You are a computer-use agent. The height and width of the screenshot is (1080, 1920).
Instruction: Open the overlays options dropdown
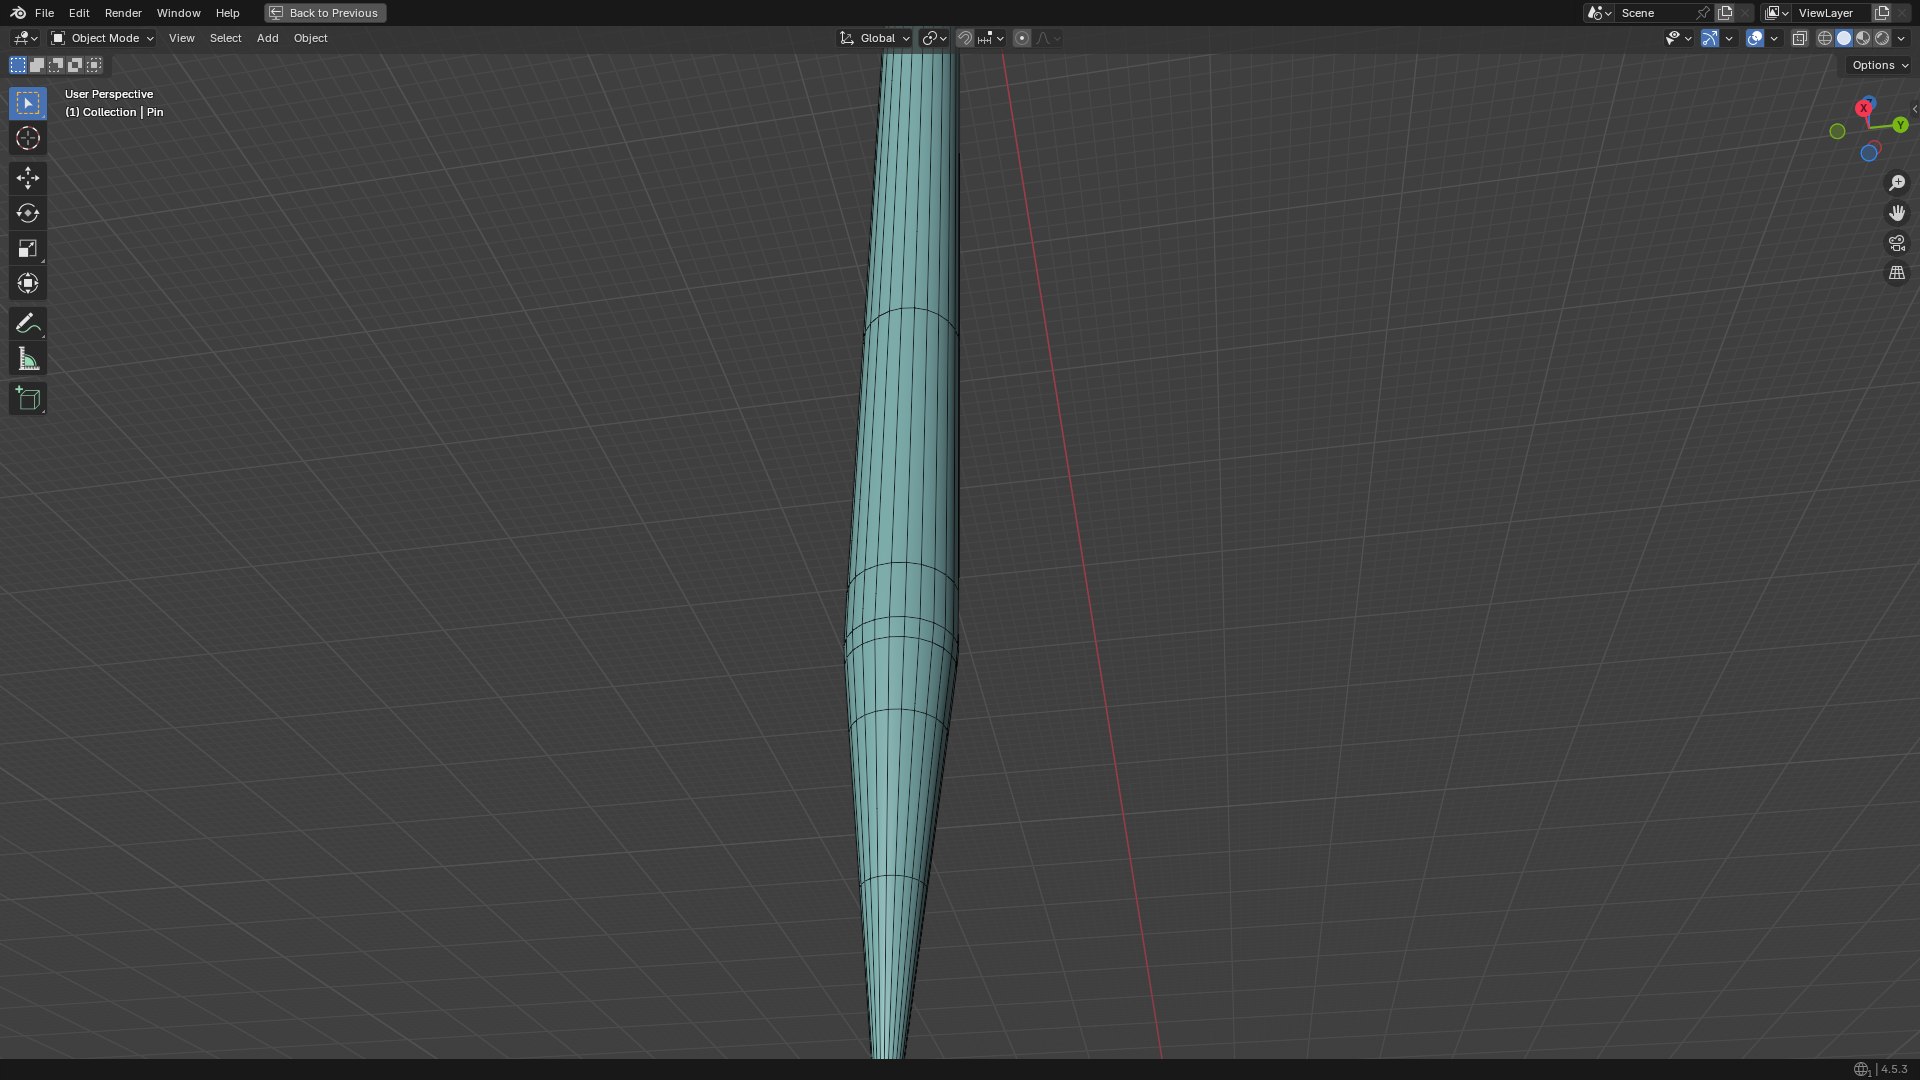1774,38
